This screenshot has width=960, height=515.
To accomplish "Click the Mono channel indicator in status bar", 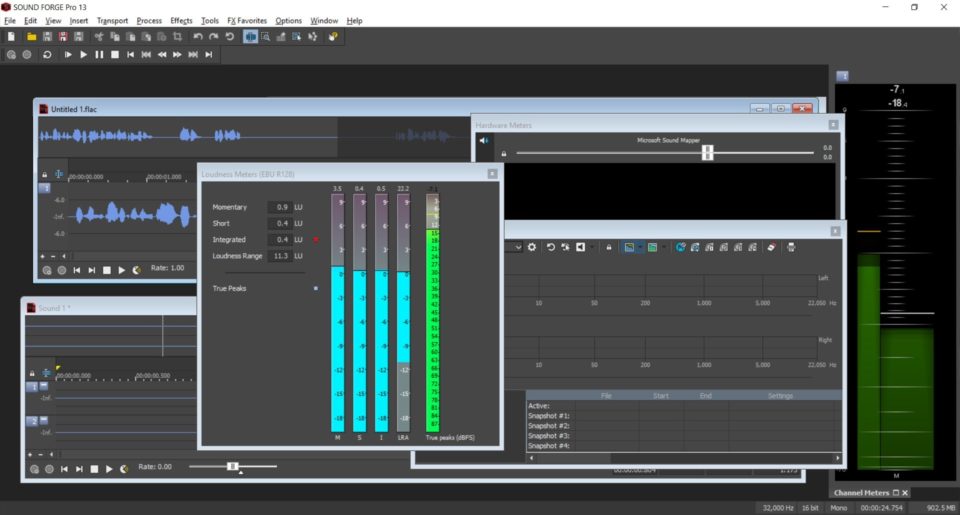I will 838,508.
